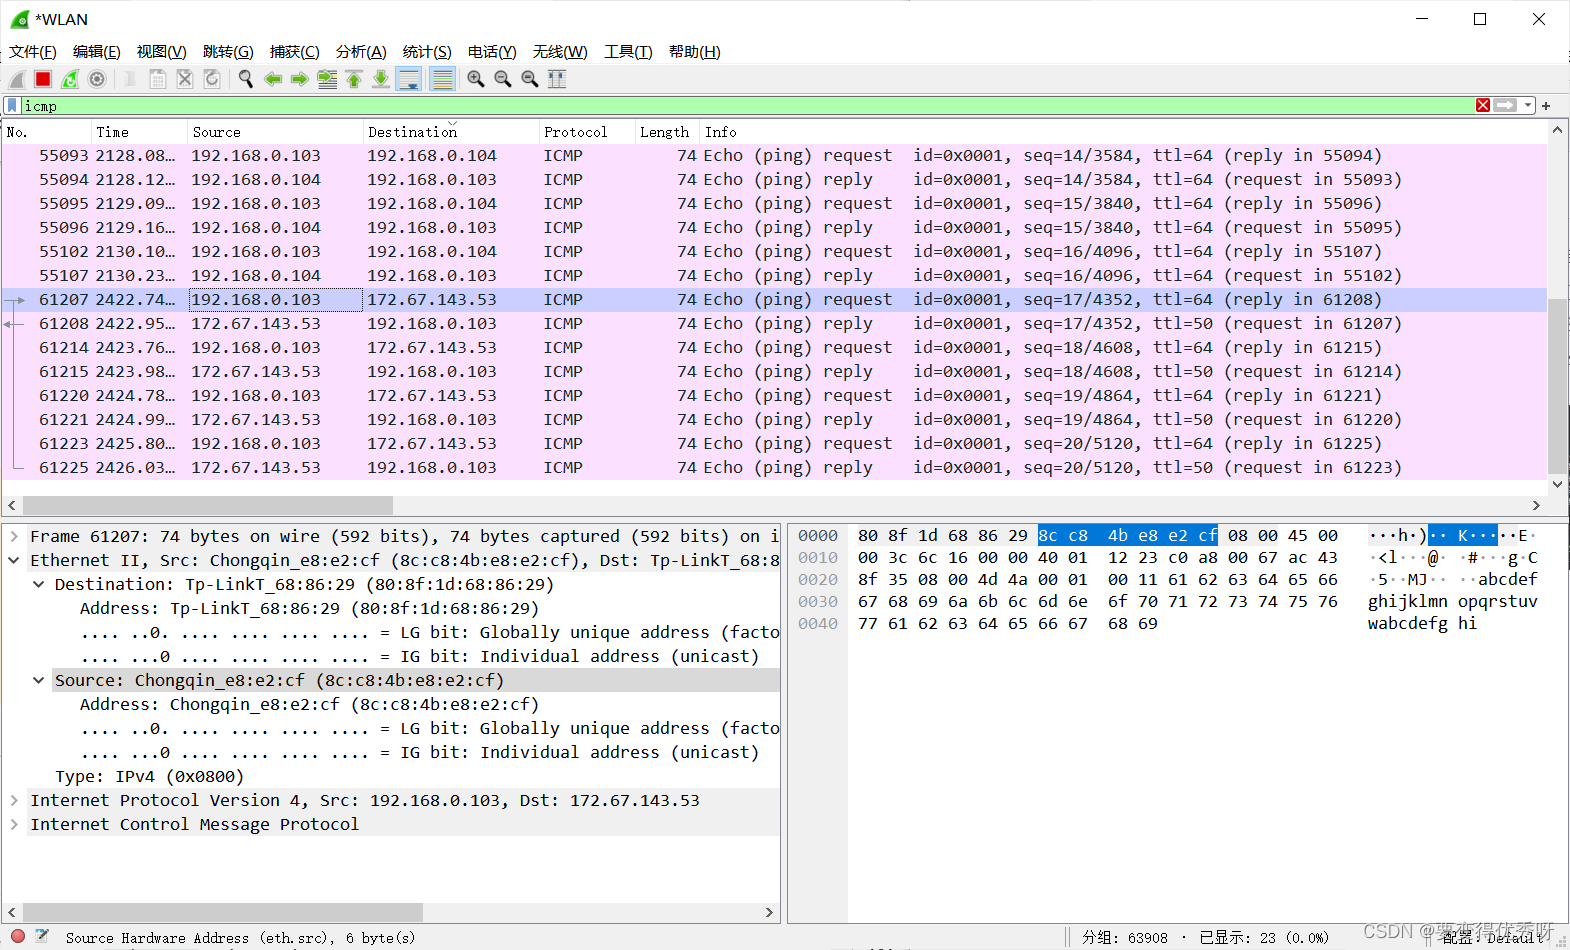Open the 捕获(C) menu
1570x950 pixels.
click(x=295, y=52)
